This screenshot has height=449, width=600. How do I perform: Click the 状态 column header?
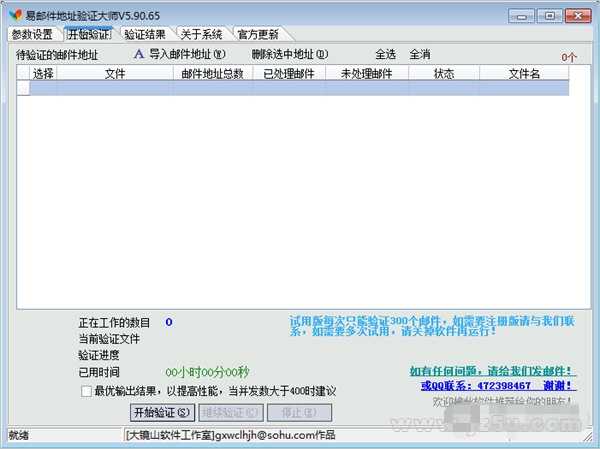tap(444, 73)
